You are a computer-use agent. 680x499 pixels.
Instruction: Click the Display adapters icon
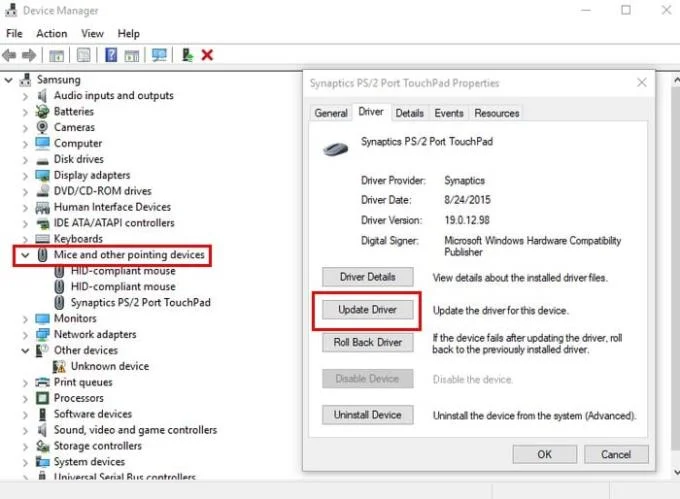coord(42,175)
